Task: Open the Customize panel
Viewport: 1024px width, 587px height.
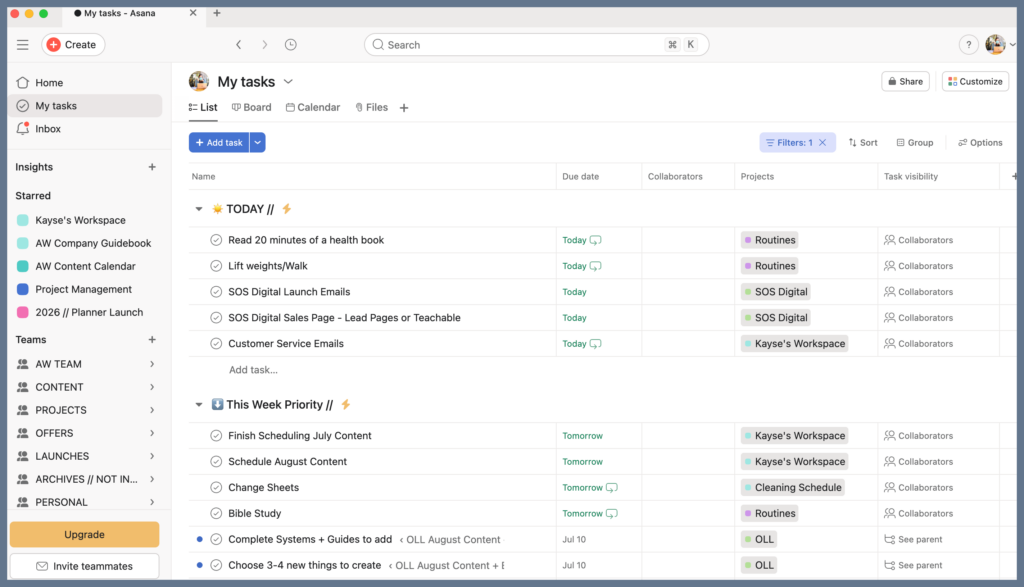Action: [x=975, y=82]
